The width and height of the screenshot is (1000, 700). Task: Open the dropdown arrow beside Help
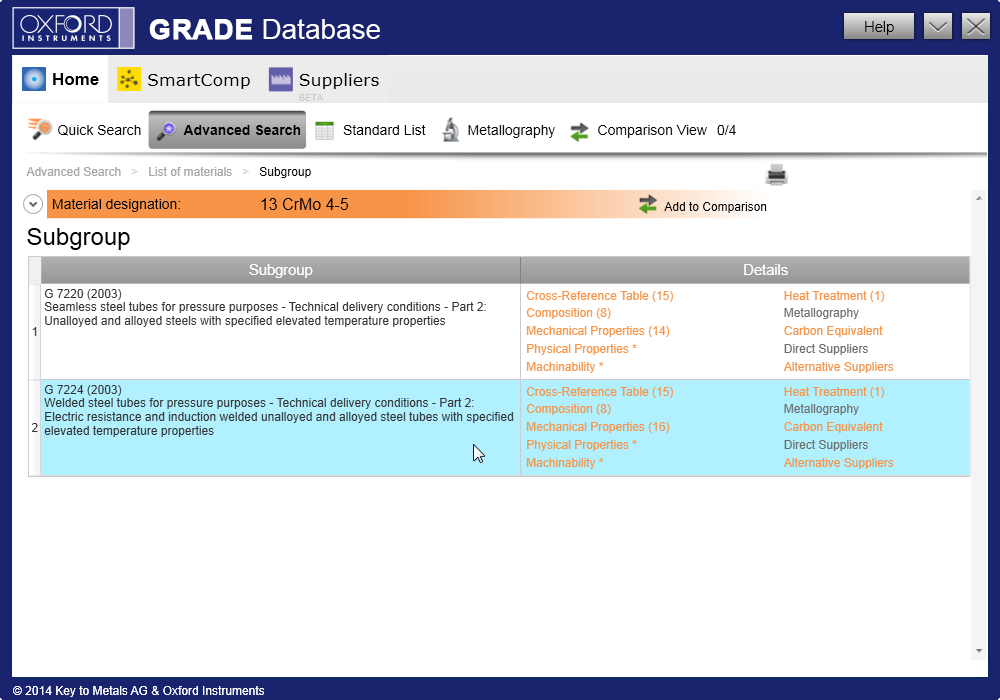click(x=938, y=27)
